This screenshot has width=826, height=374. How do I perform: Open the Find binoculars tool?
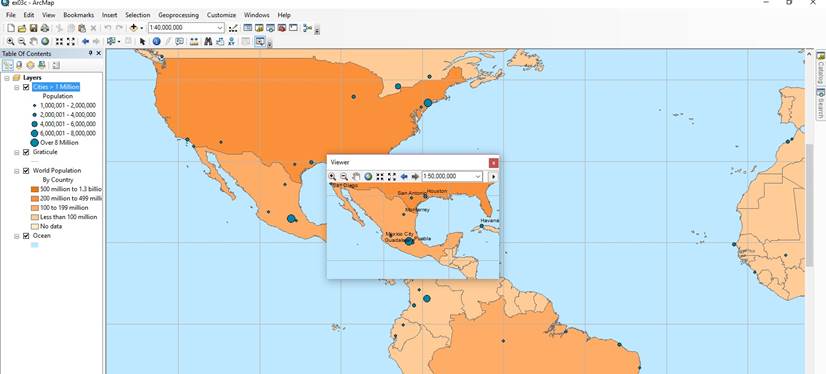[x=208, y=42]
